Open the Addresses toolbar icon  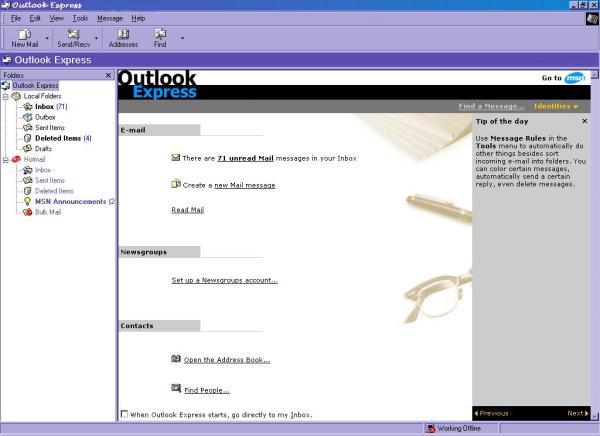[123, 34]
